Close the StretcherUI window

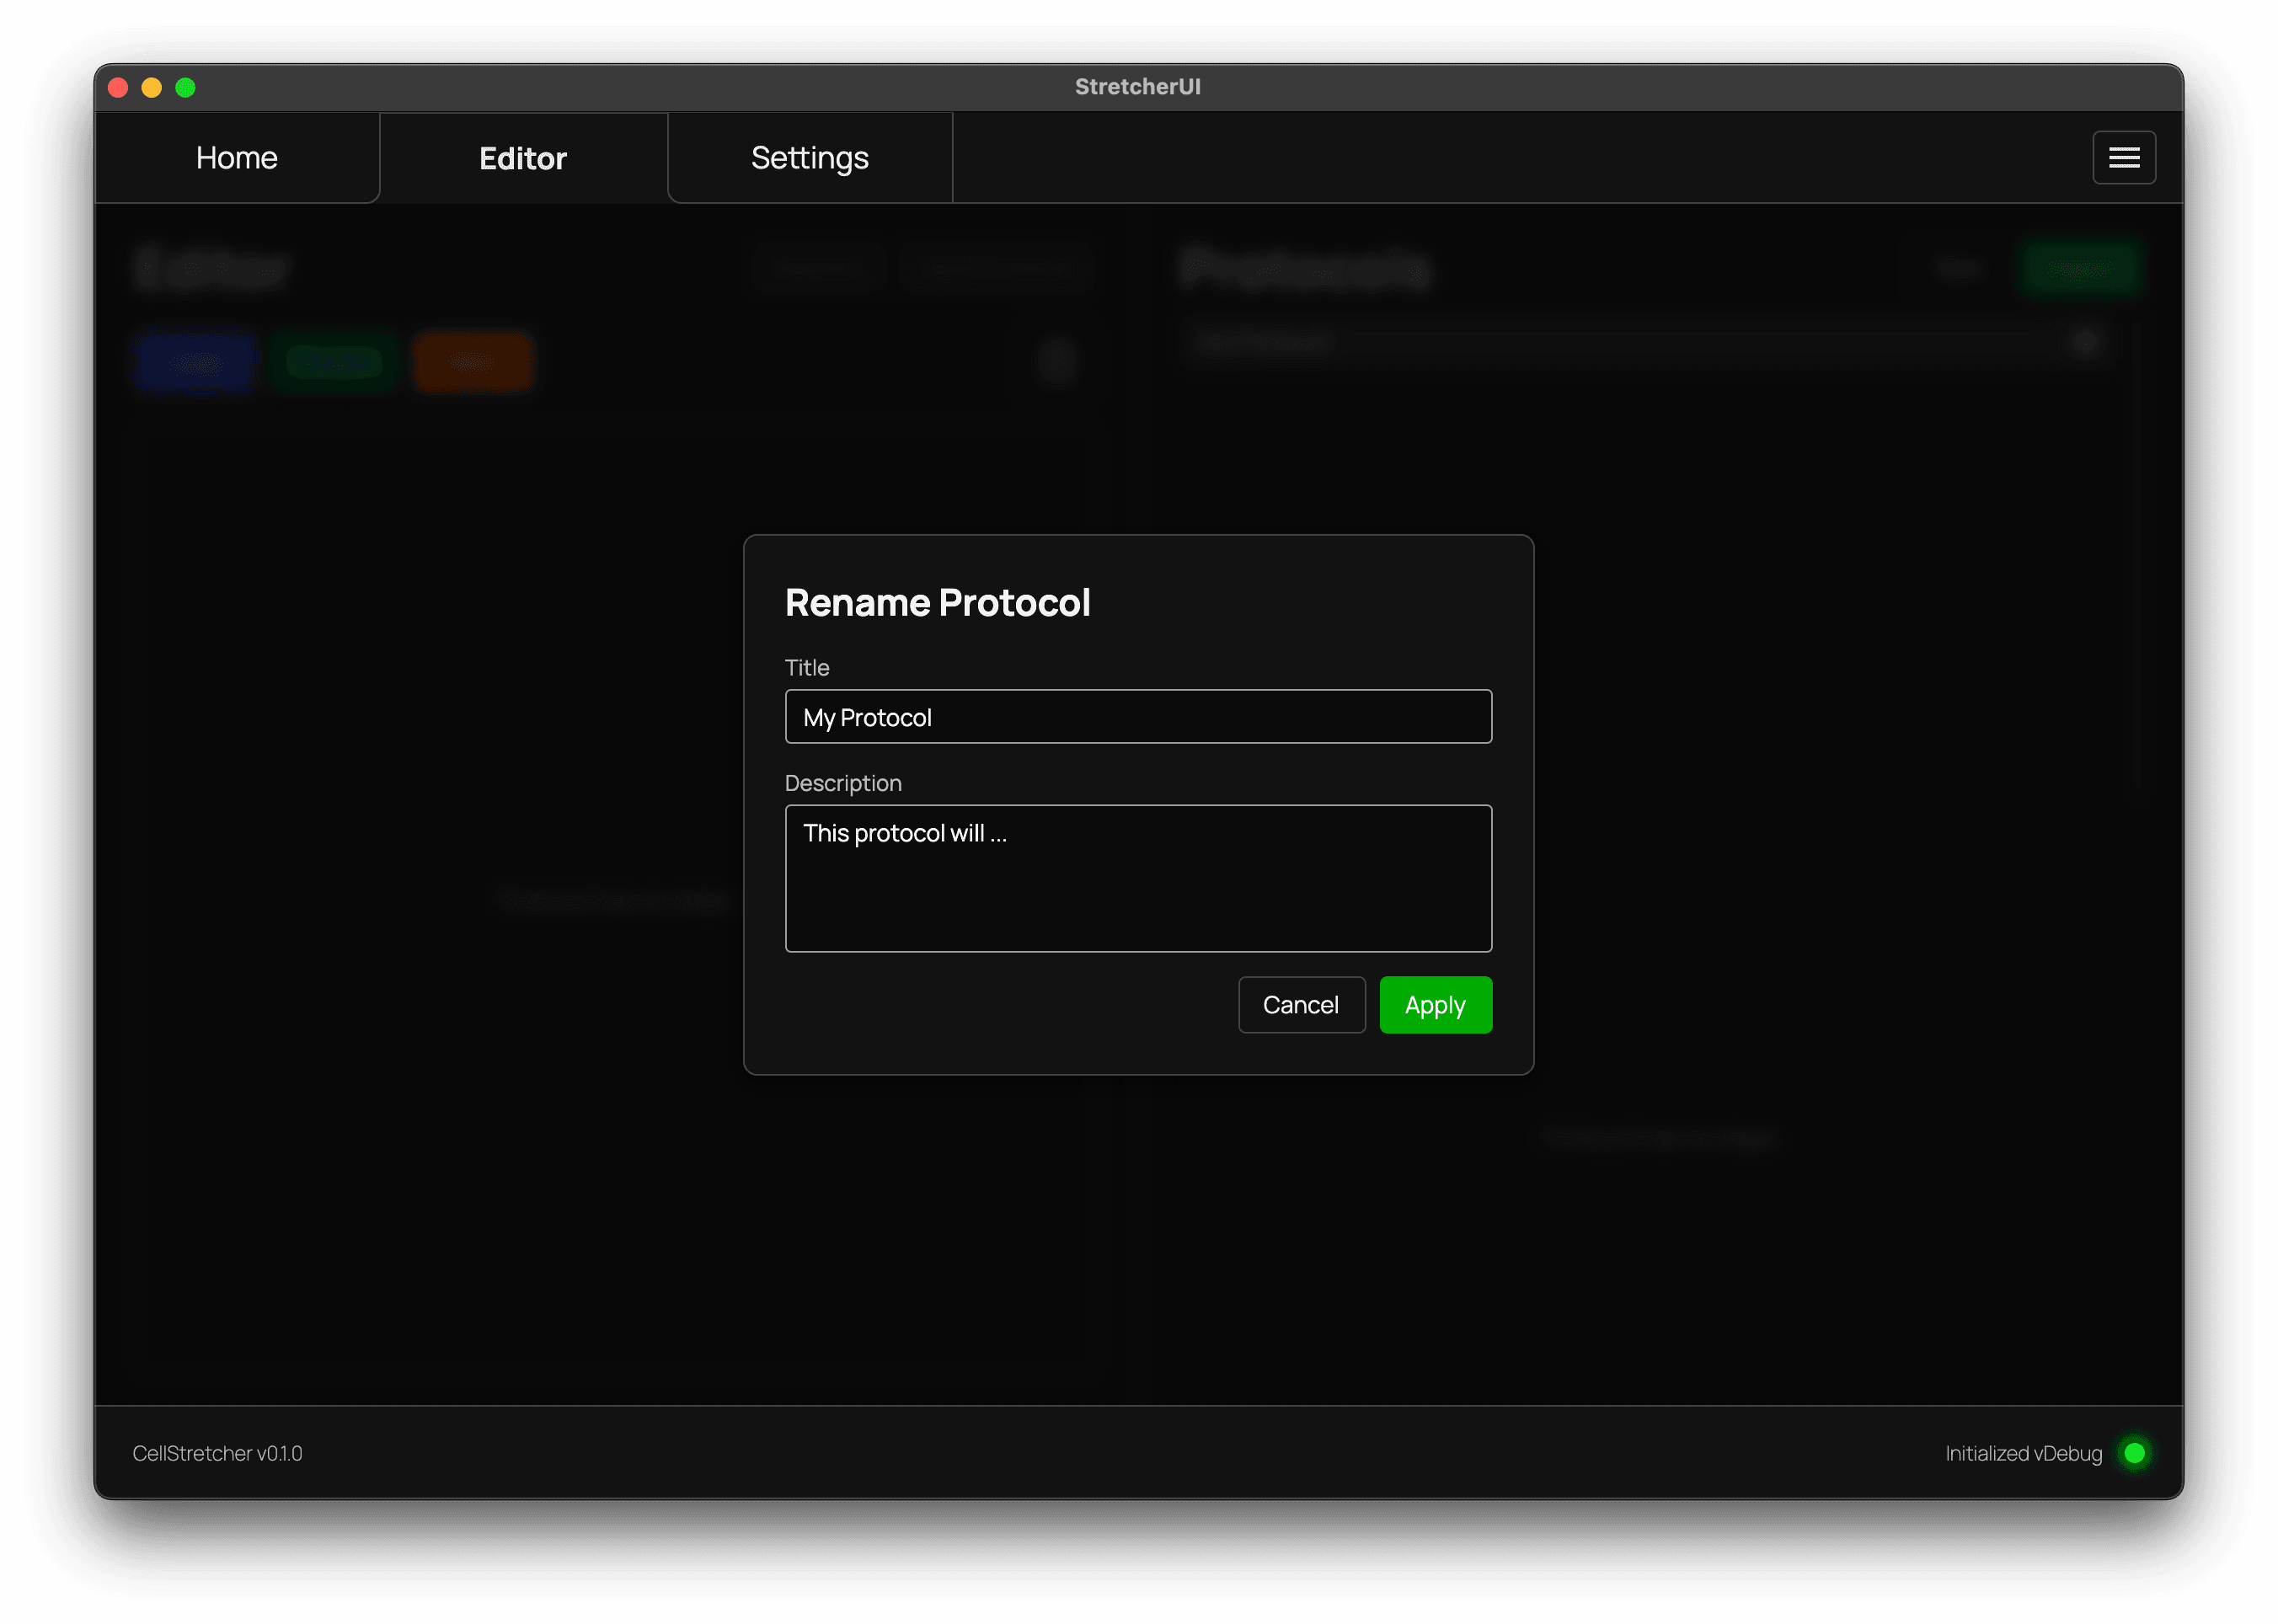coord(118,87)
